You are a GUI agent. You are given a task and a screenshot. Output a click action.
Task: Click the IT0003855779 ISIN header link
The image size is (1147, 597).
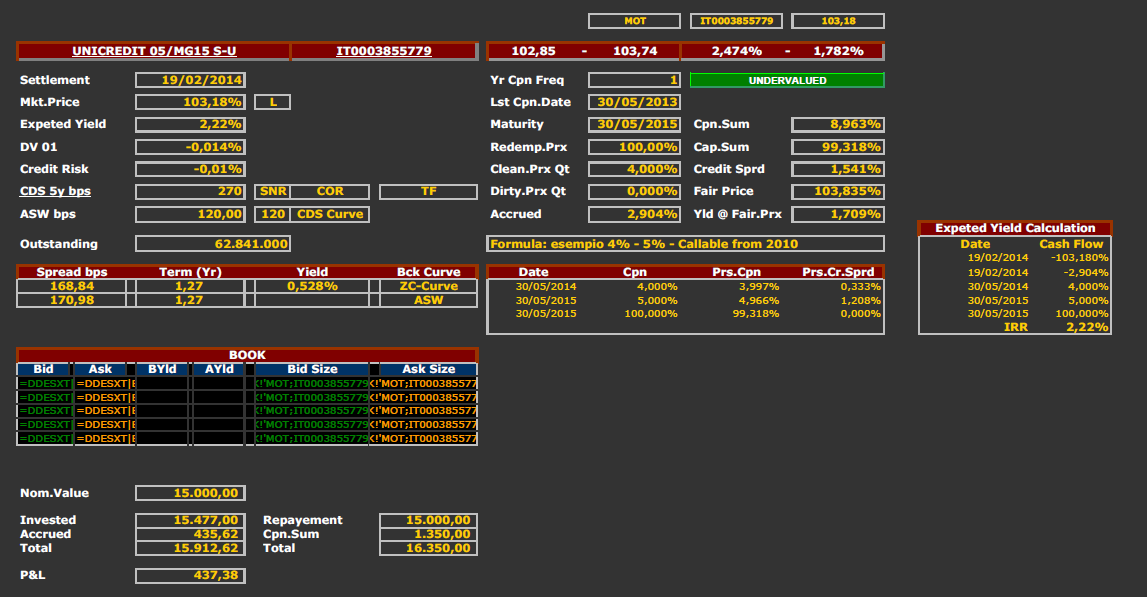click(383, 51)
